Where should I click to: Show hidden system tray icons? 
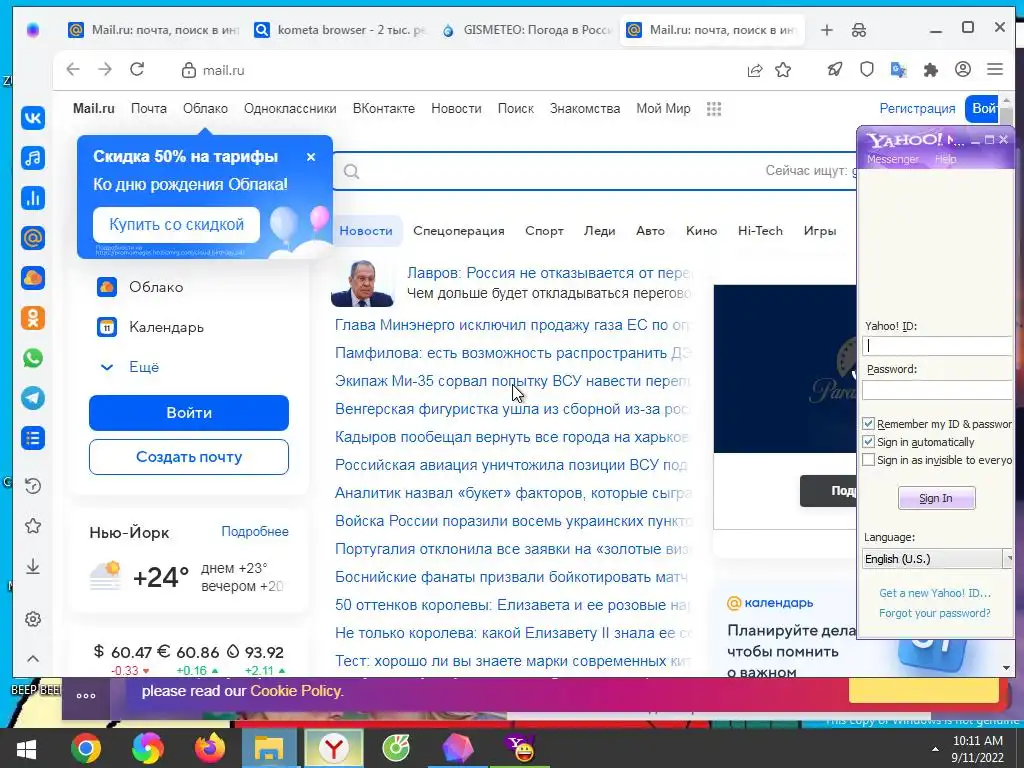click(x=935, y=748)
